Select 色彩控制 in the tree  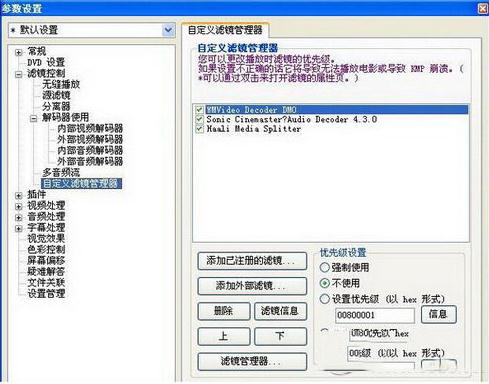tap(46, 249)
